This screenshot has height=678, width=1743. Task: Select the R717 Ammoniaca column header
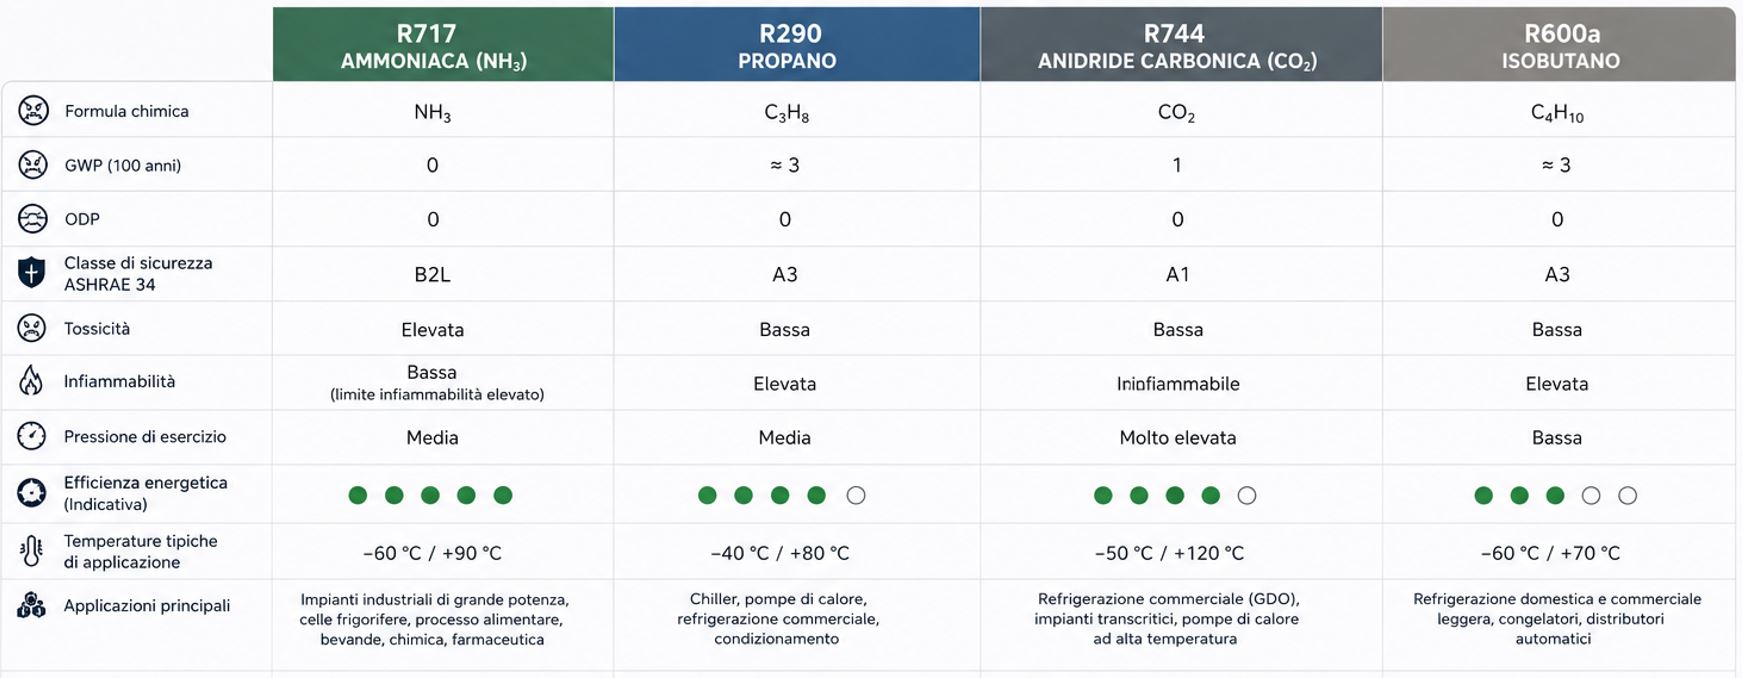[443, 45]
